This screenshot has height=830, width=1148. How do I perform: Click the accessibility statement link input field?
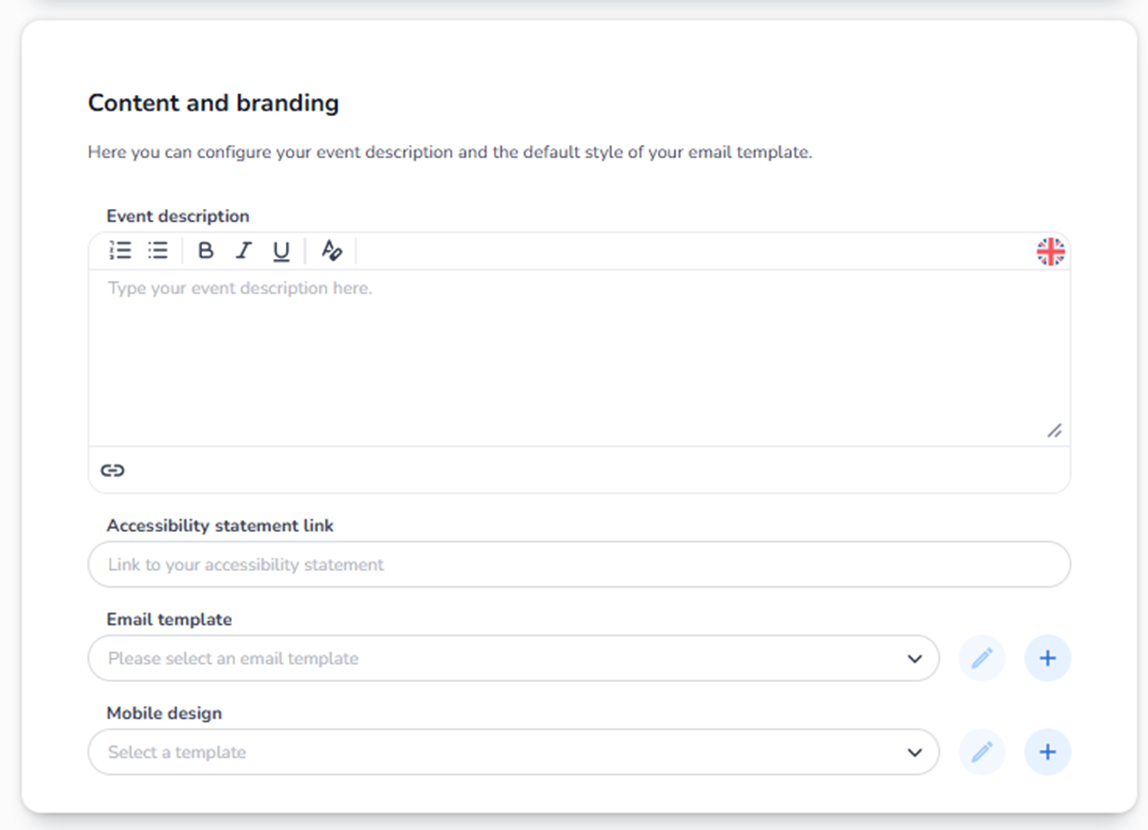579,565
